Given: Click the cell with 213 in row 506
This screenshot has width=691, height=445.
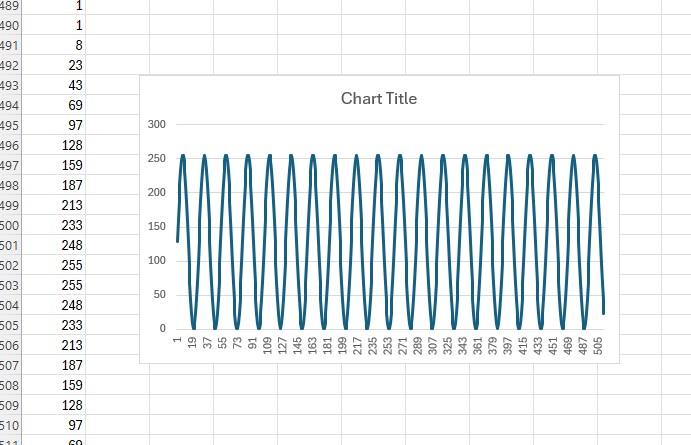Looking at the screenshot, I should pos(55,345).
